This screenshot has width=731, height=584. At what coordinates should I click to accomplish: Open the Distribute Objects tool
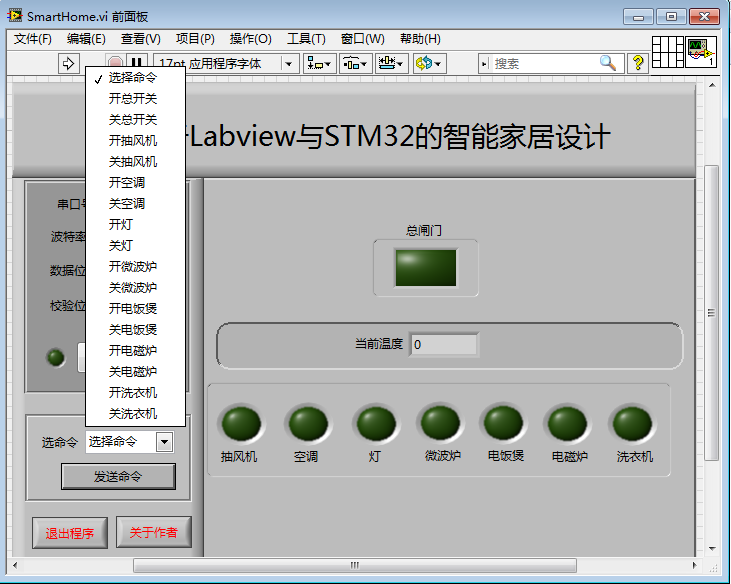click(x=355, y=63)
